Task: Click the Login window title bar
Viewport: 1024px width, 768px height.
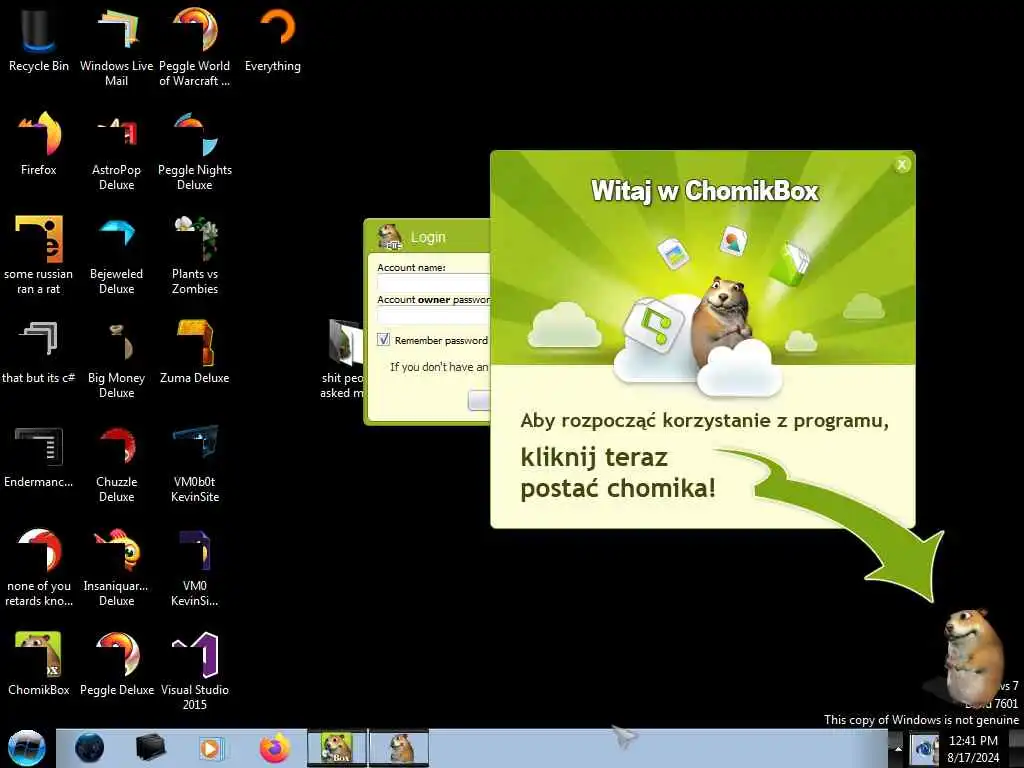Action: (428, 237)
